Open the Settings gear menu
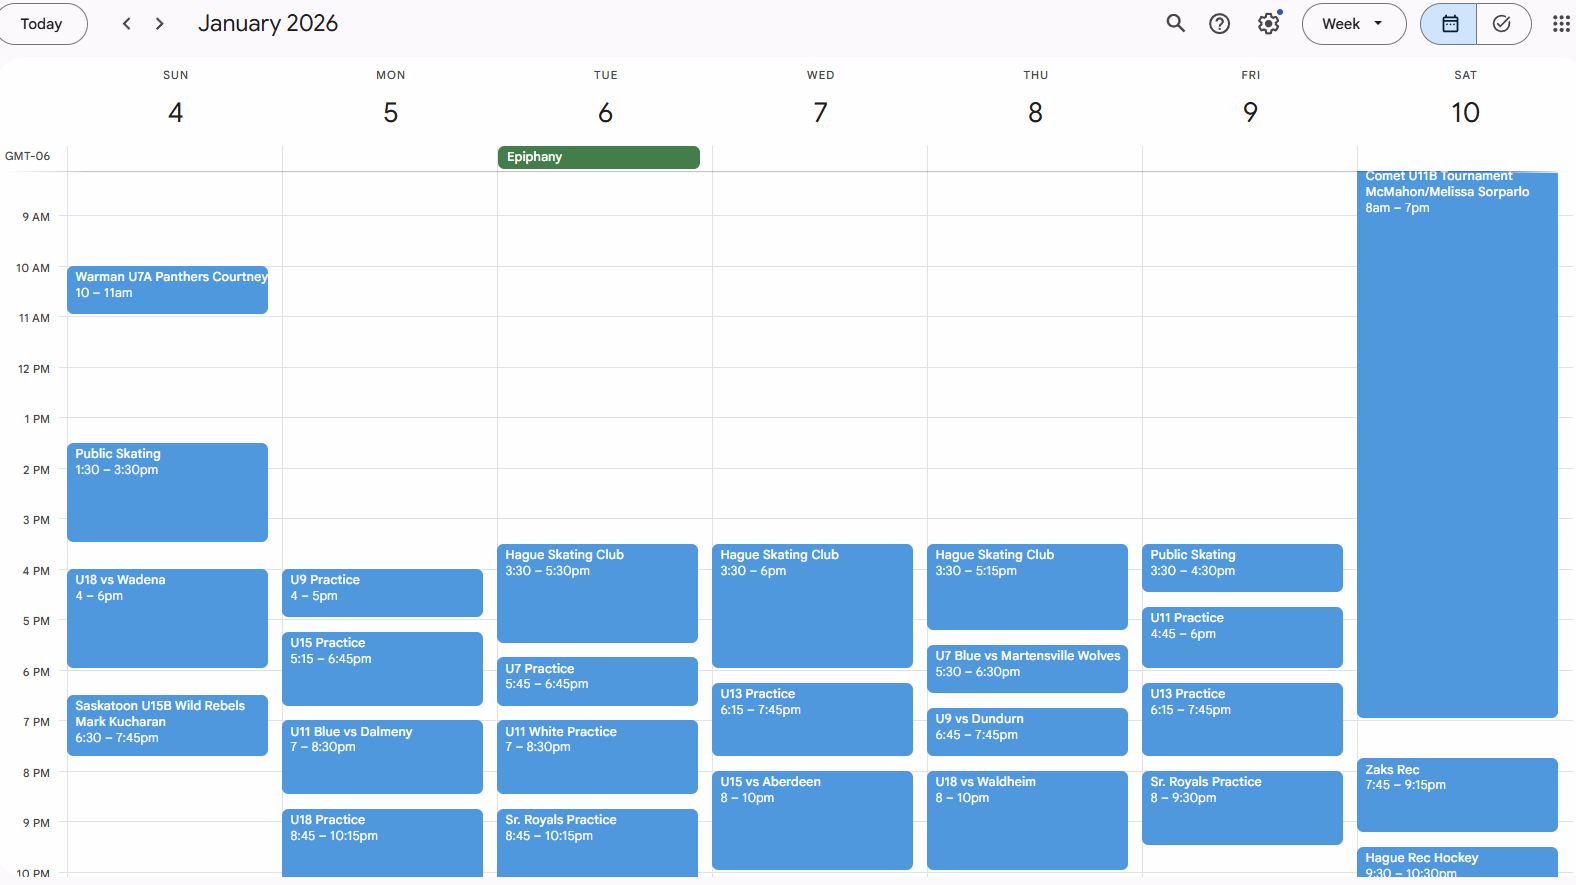The width and height of the screenshot is (1576, 885). tap(1268, 24)
